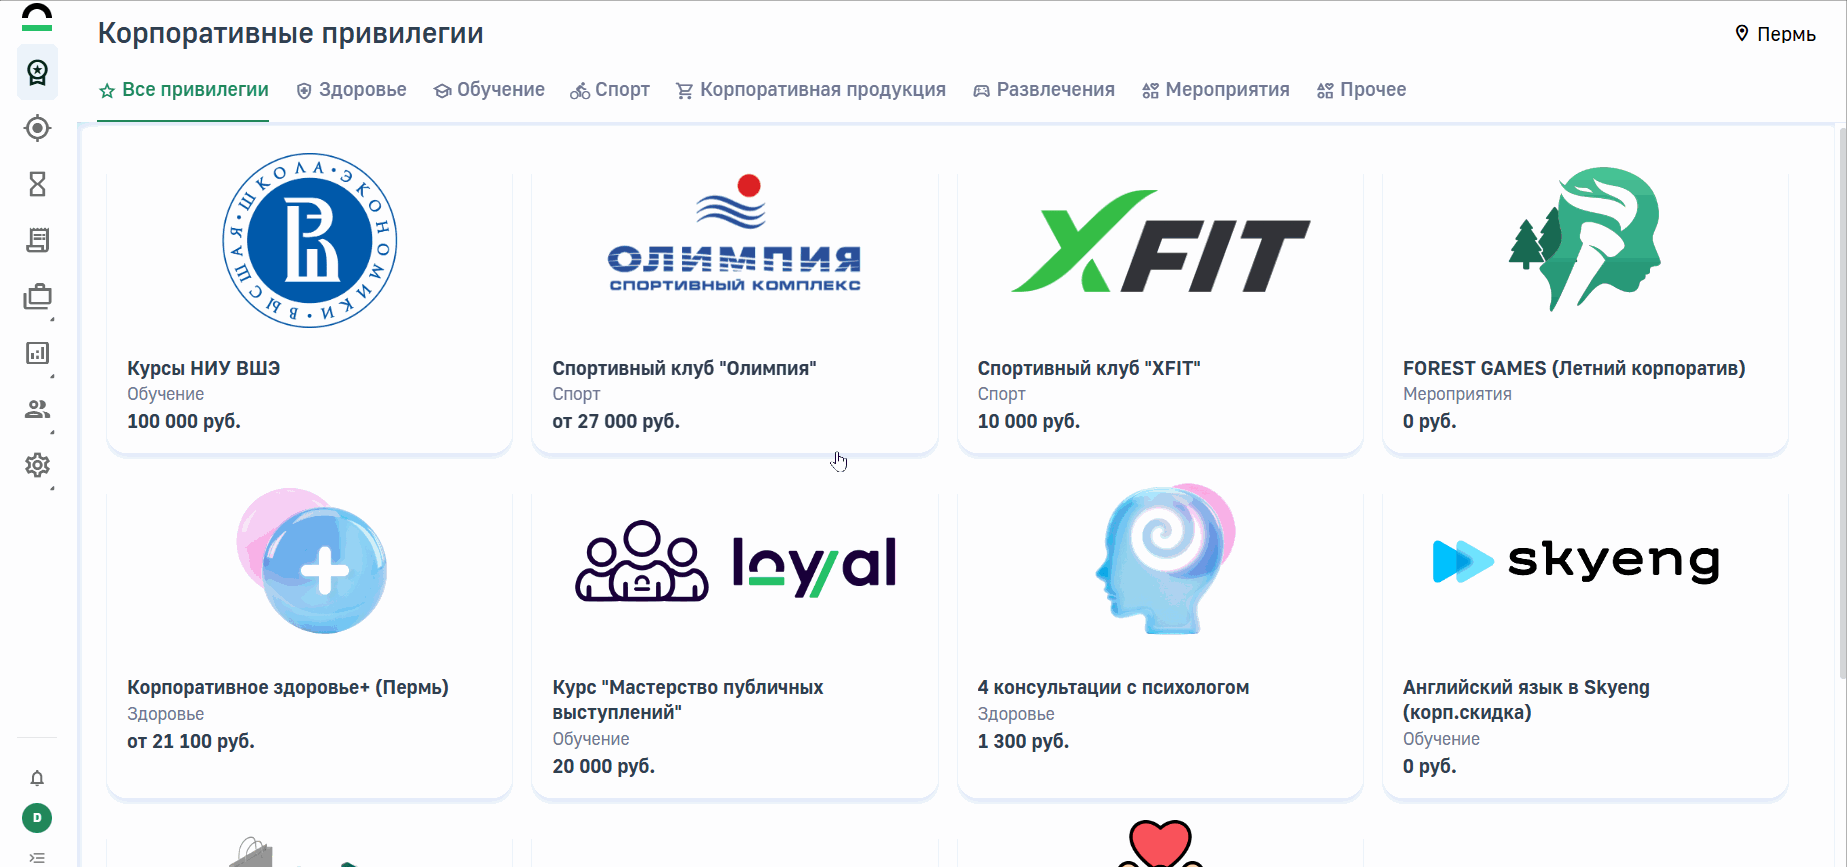Open the hourglass sidebar icon
This screenshot has height=867, width=1847.
pos(37,184)
